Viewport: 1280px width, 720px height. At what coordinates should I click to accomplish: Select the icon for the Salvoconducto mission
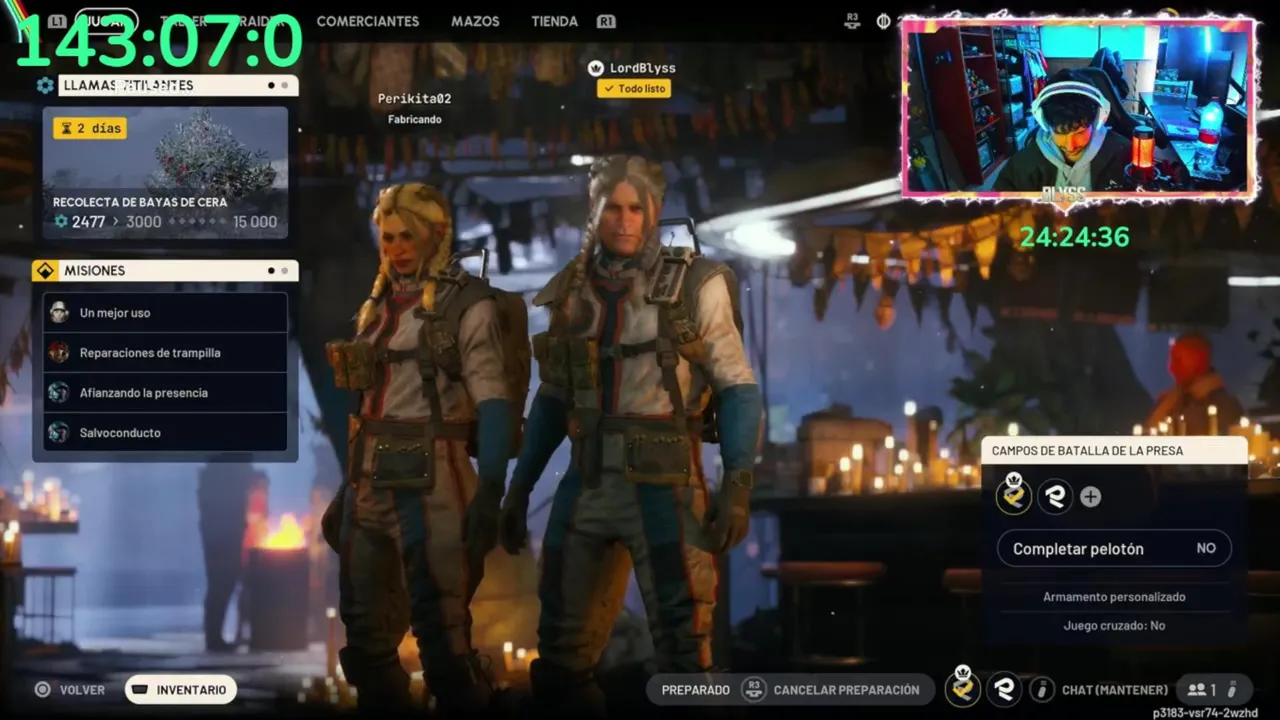point(59,432)
